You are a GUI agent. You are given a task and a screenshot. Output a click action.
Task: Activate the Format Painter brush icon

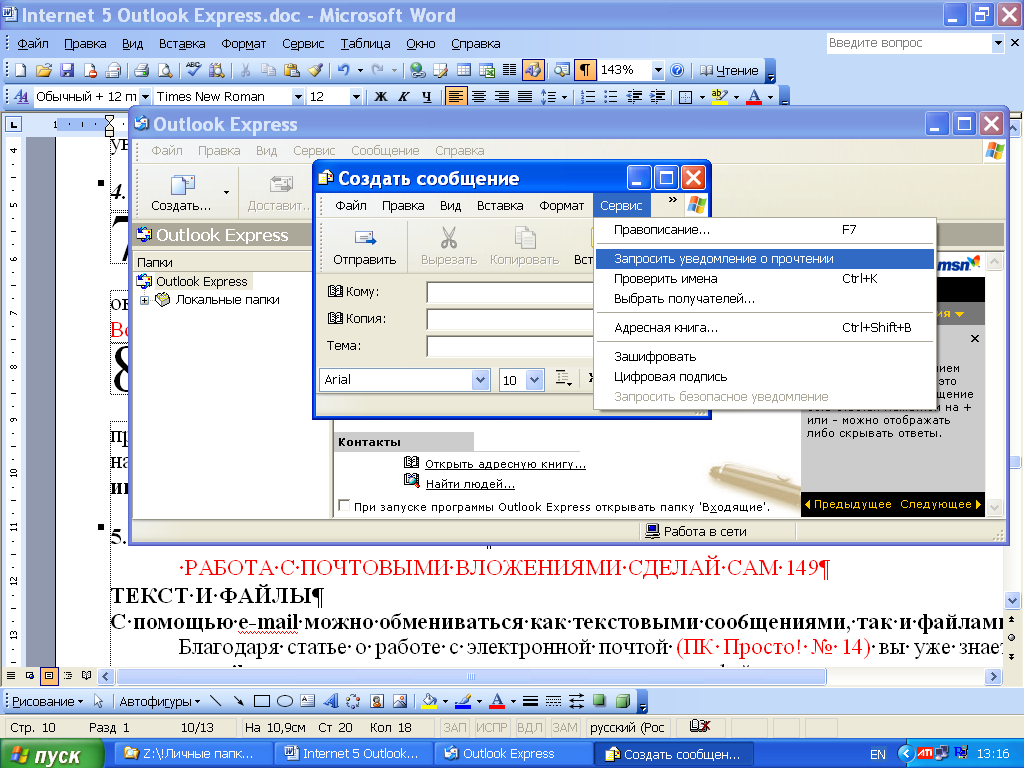point(315,70)
